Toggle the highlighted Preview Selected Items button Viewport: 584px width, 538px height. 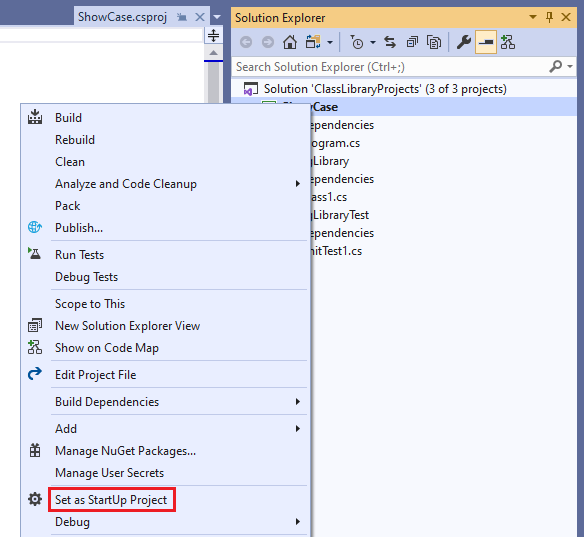coord(486,42)
